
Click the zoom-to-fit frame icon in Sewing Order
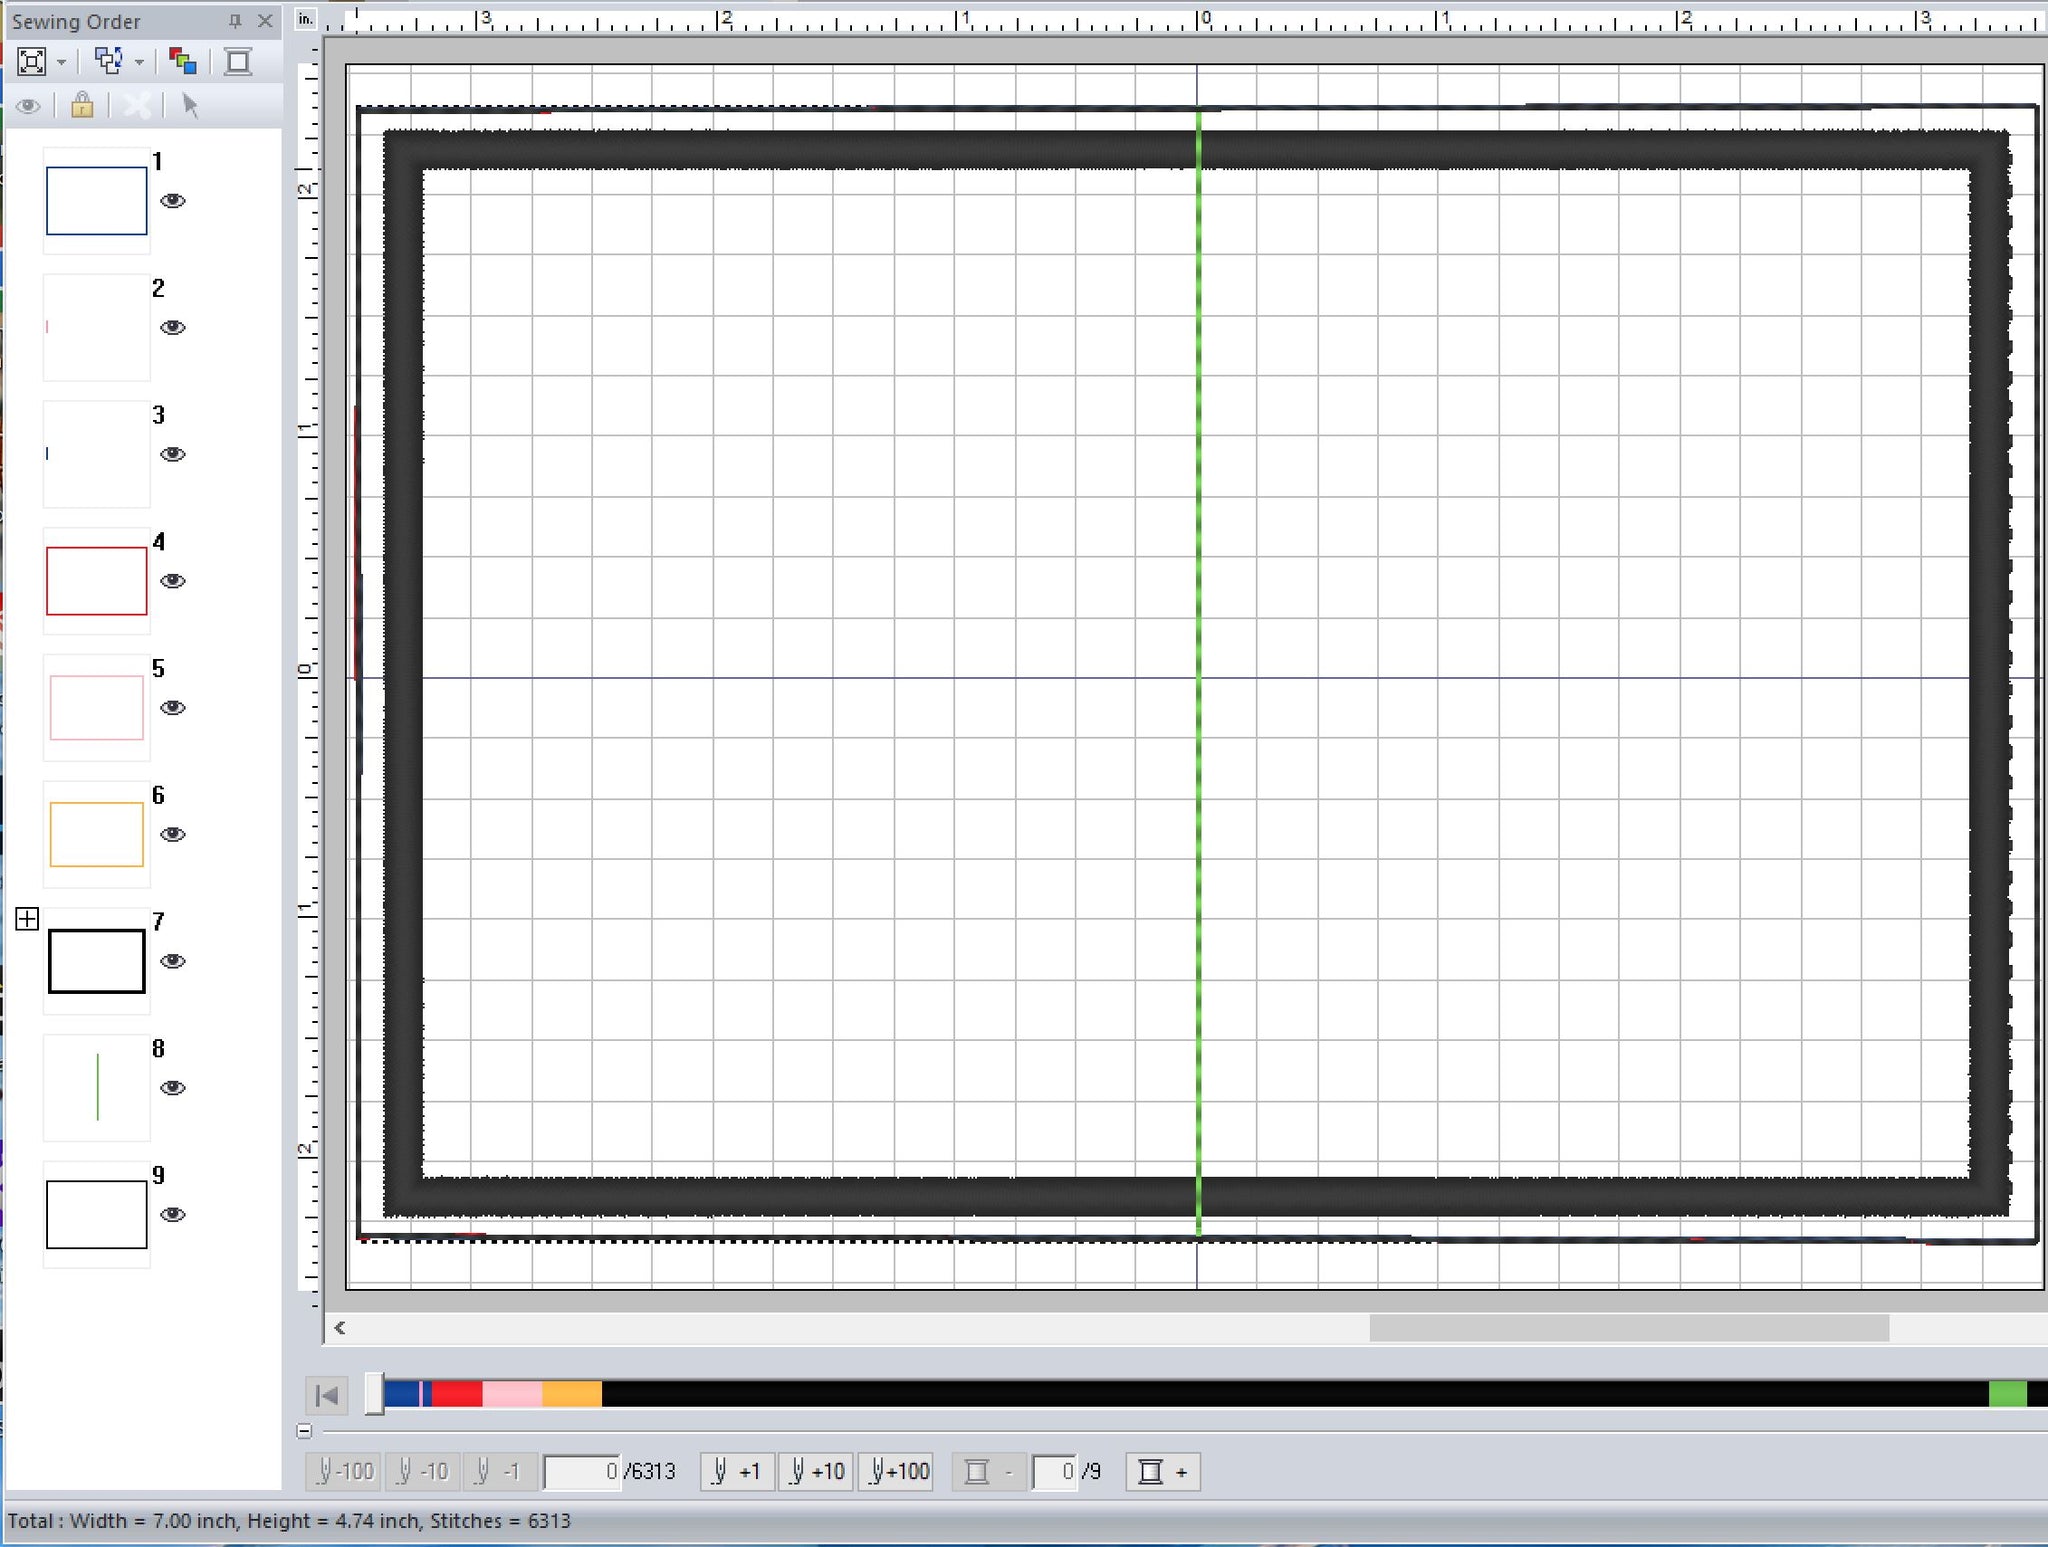(x=32, y=62)
